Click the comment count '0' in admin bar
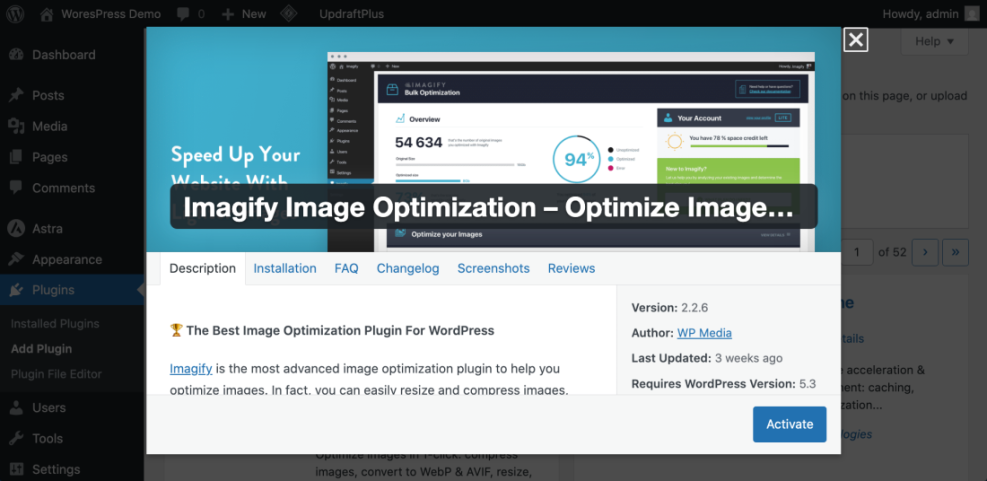The height and width of the screenshot is (481, 987). click(201, 14)
